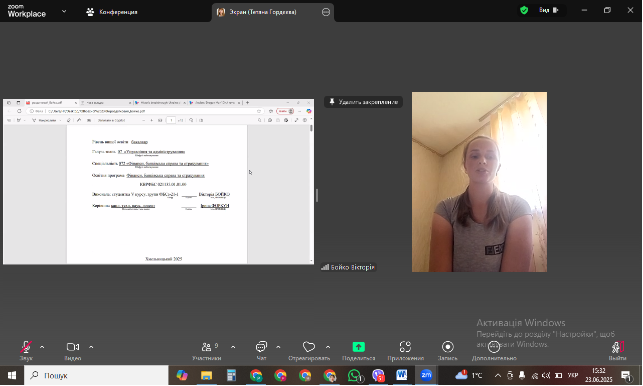Click the remove pin button
Screen dimensions: 643x386
(x=363, y=102)
